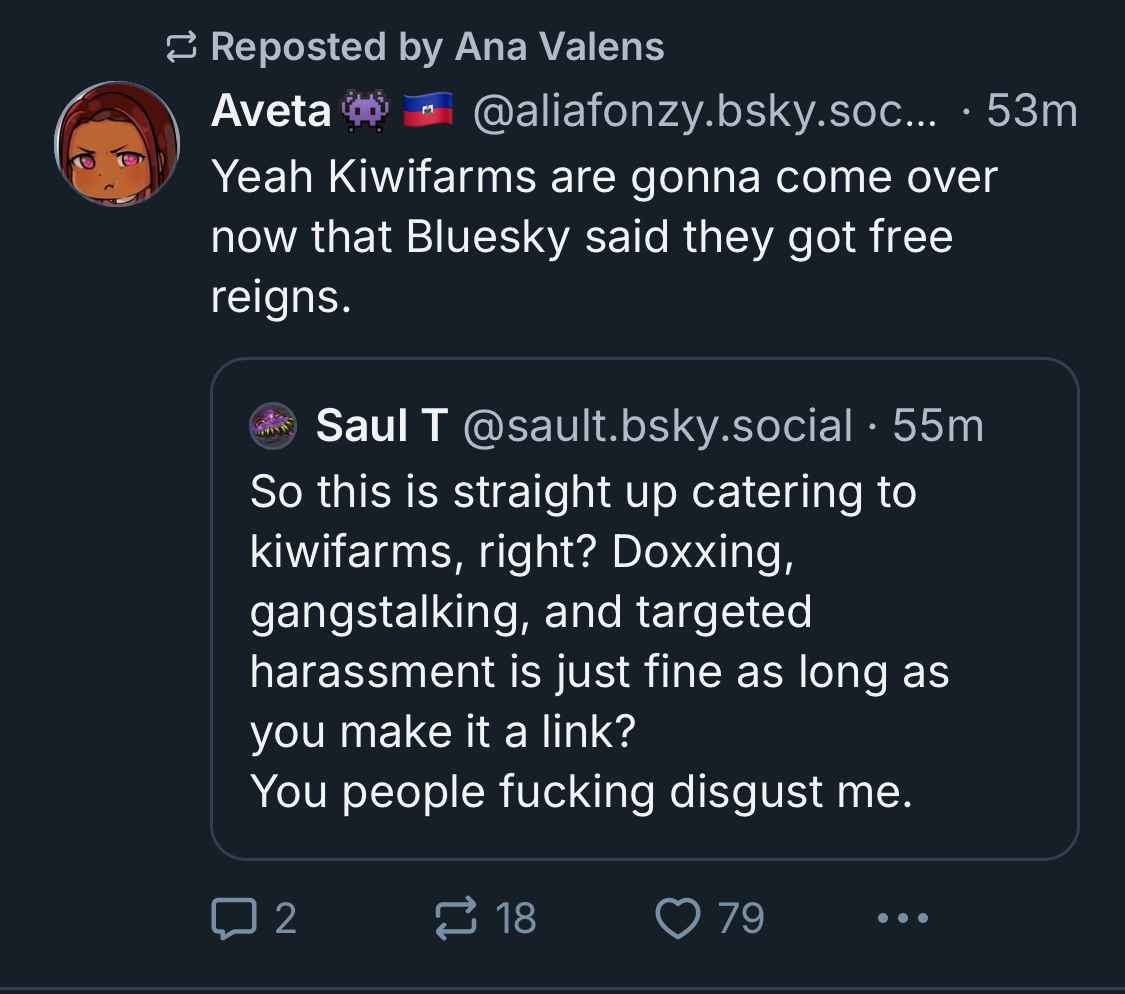This screenshot has height=994, width=1125.
Task: Click the Haiti flag emoji
Action: [428, 112]
